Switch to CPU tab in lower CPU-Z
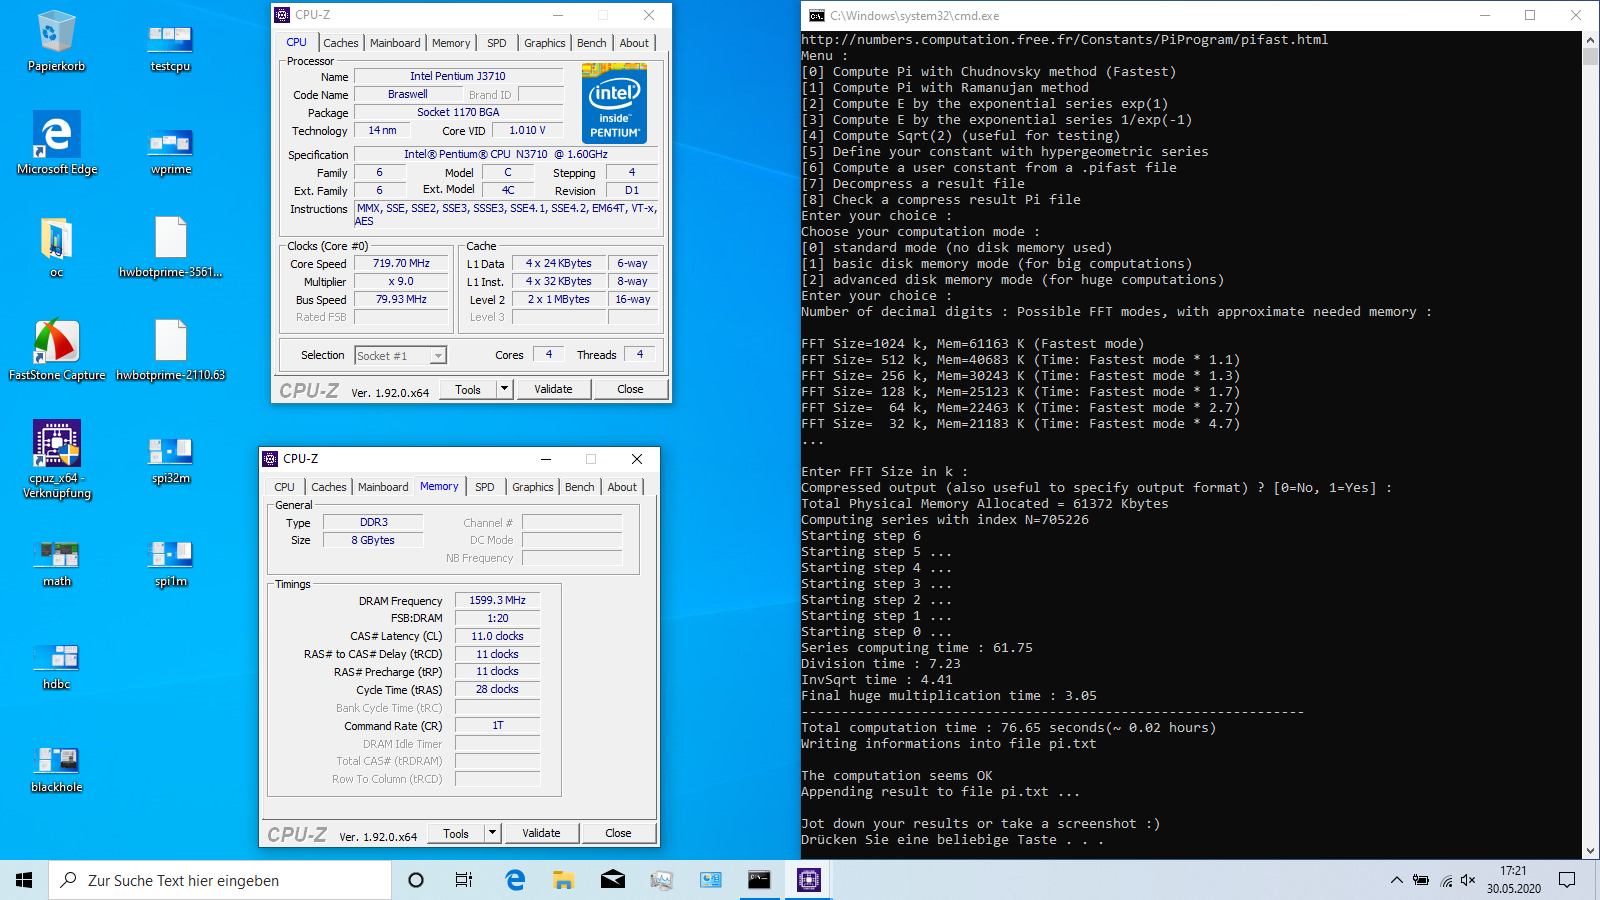The width and height of the screenshot is (1600, 900). pos(284,487)
